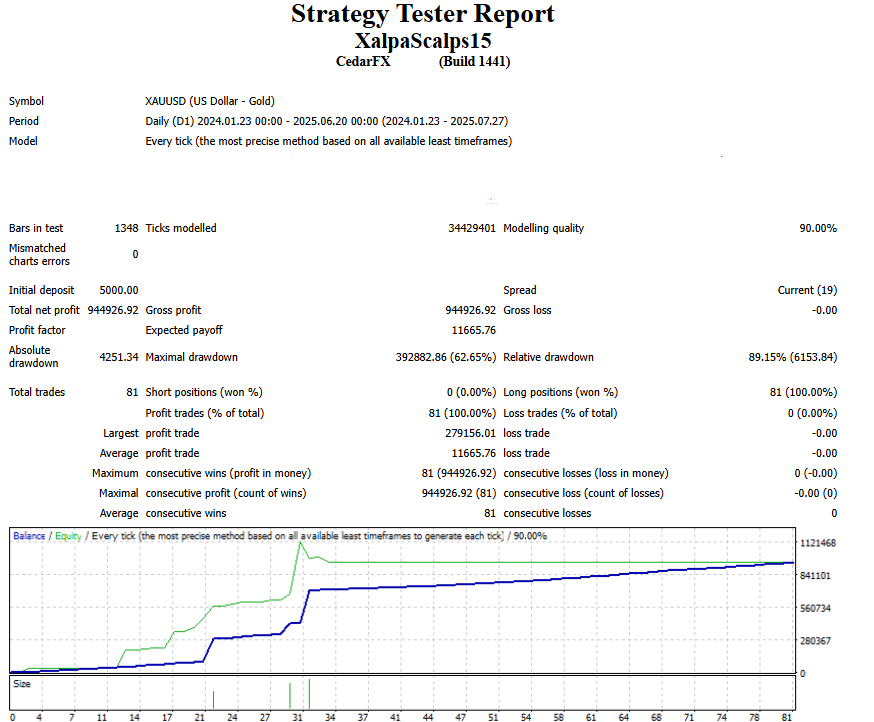Screen dimensions: 874x722
Task: Click the Daily (D1) period value
Action: 327,121
